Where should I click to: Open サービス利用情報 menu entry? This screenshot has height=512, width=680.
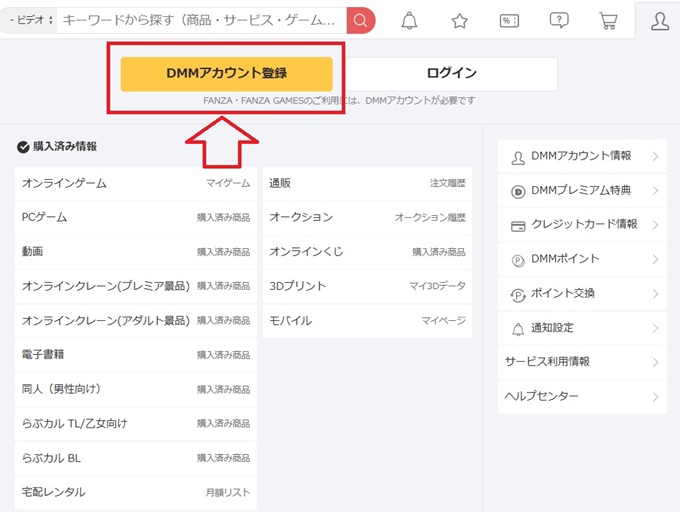tap(582, 362)
